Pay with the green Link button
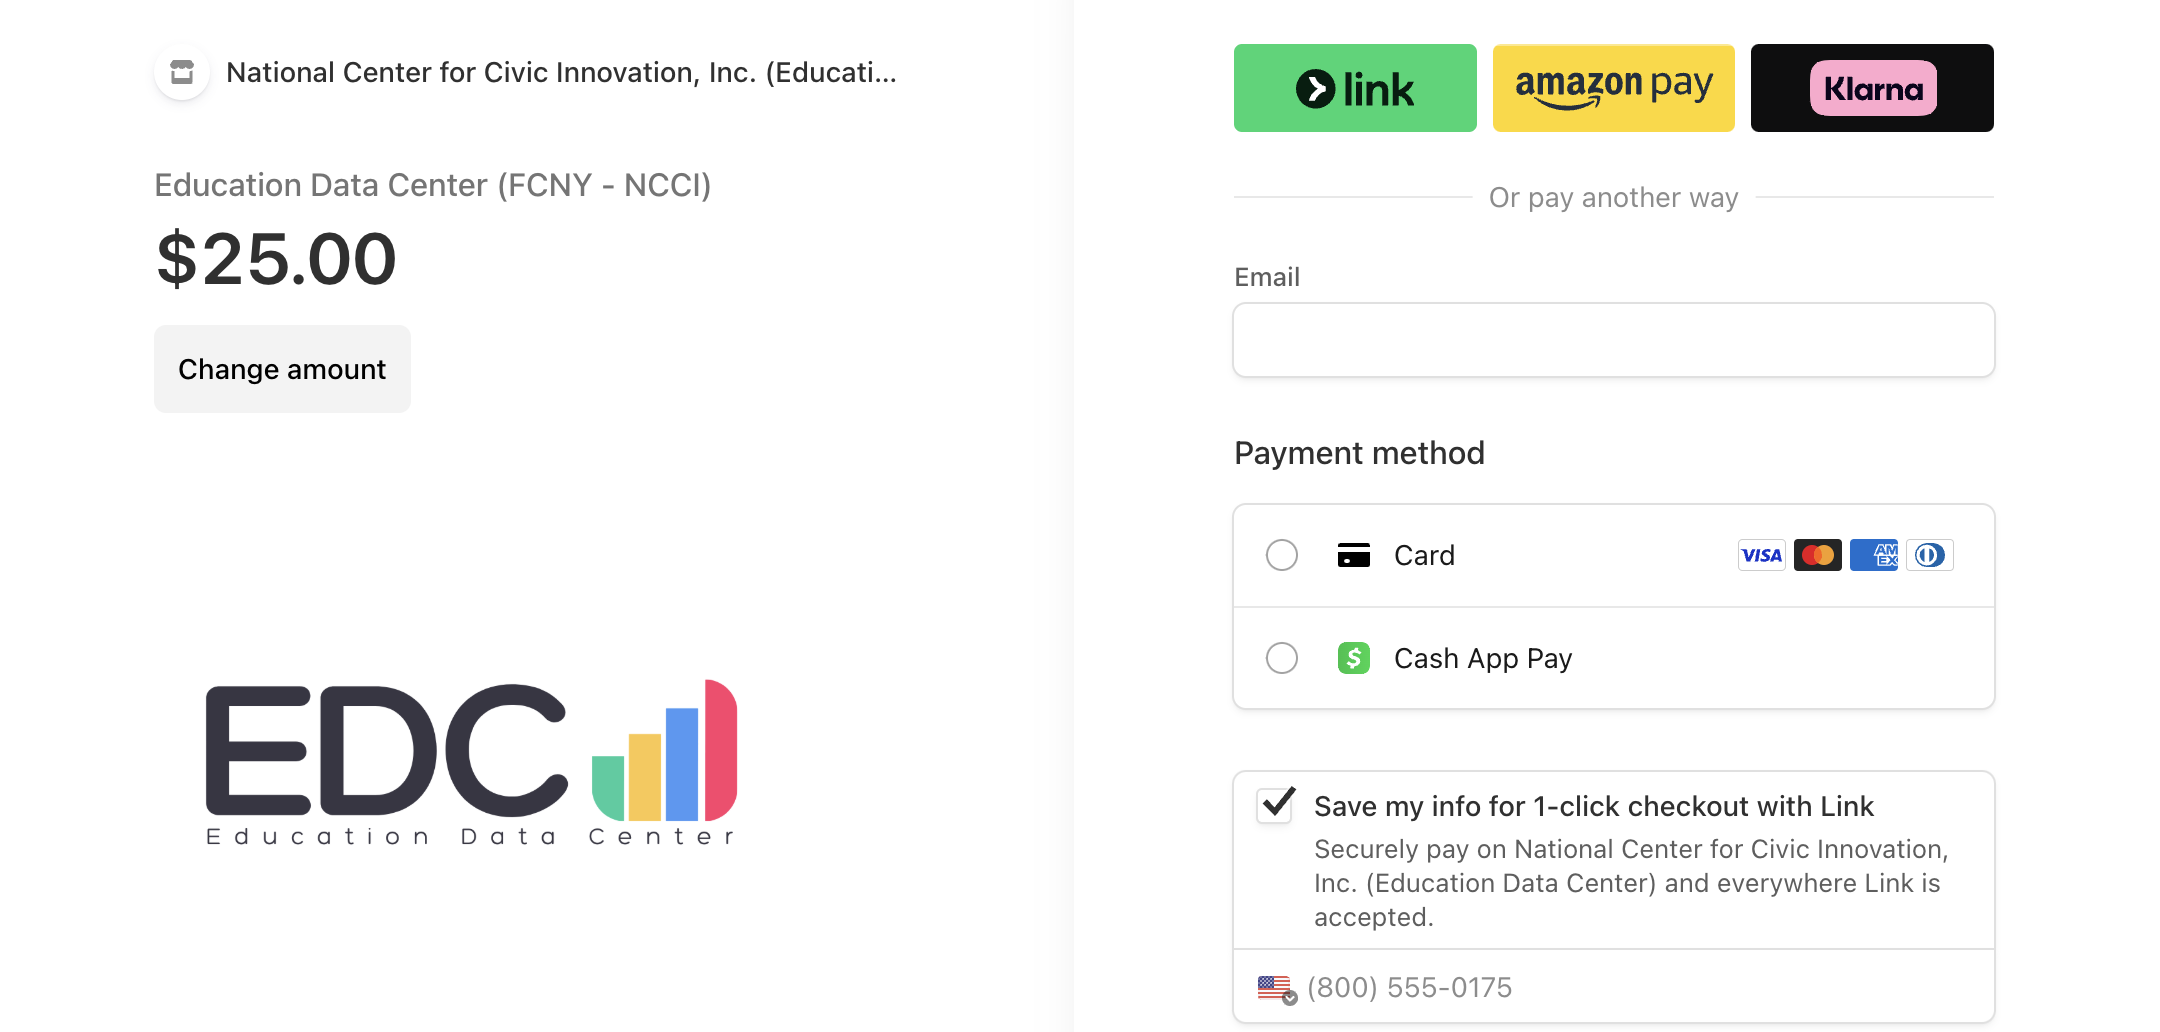The height and width of the screenshot is (1032, 2160). click(1355, 88)
